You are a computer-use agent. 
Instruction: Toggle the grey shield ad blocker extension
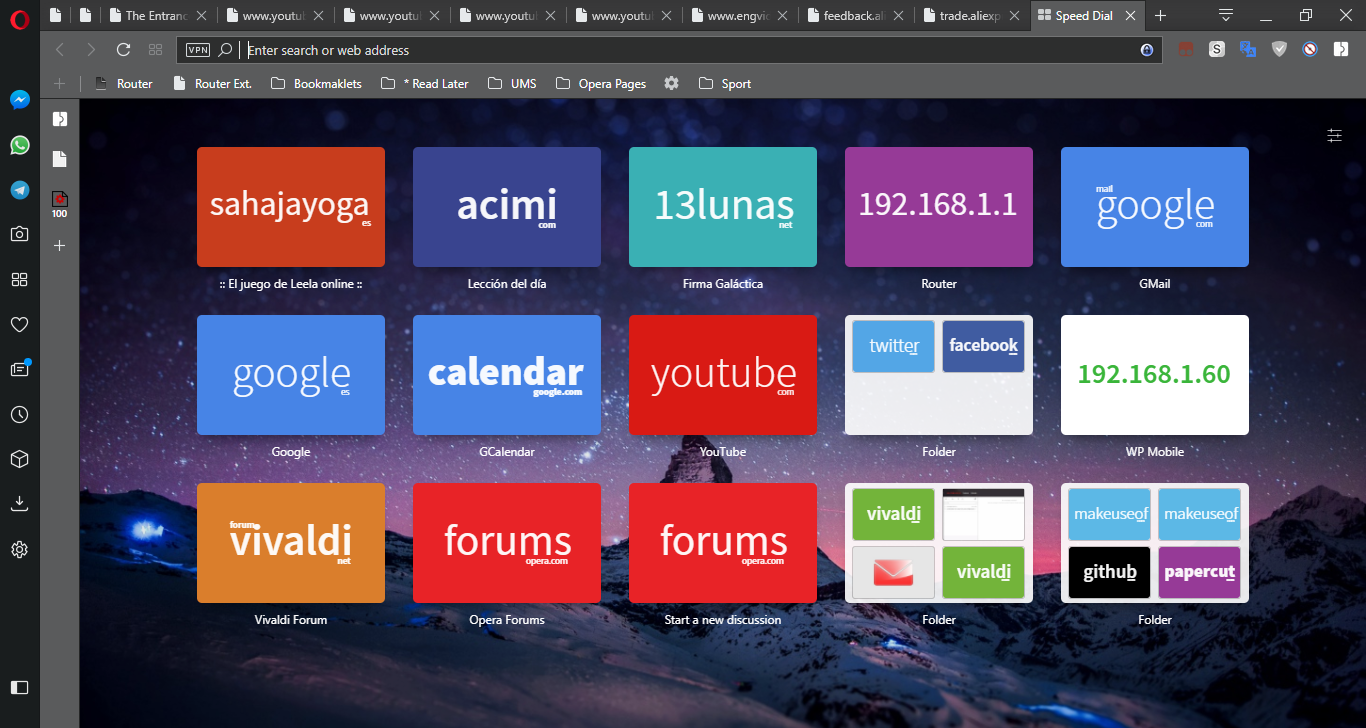click(x=1279, y=49)
